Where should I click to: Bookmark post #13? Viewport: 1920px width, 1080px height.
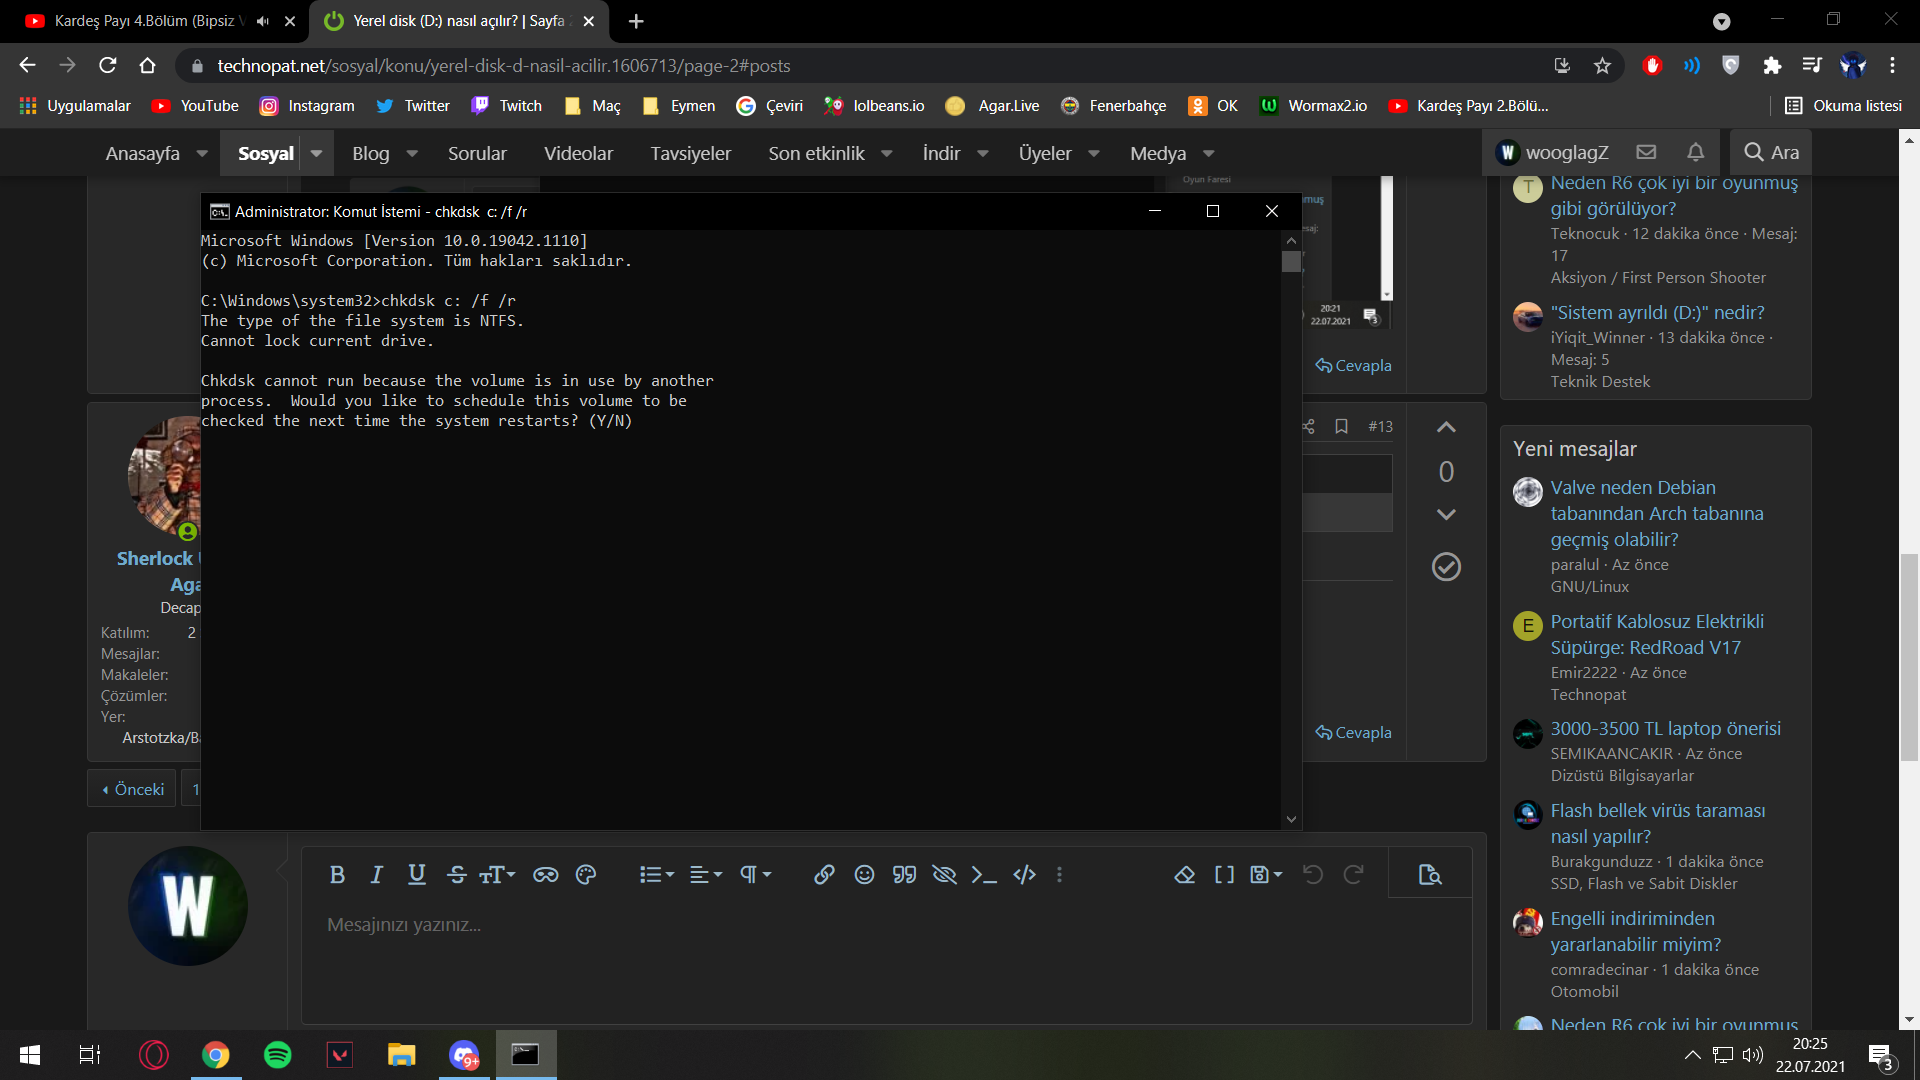pyautogui.click(x=1342, y=427)
